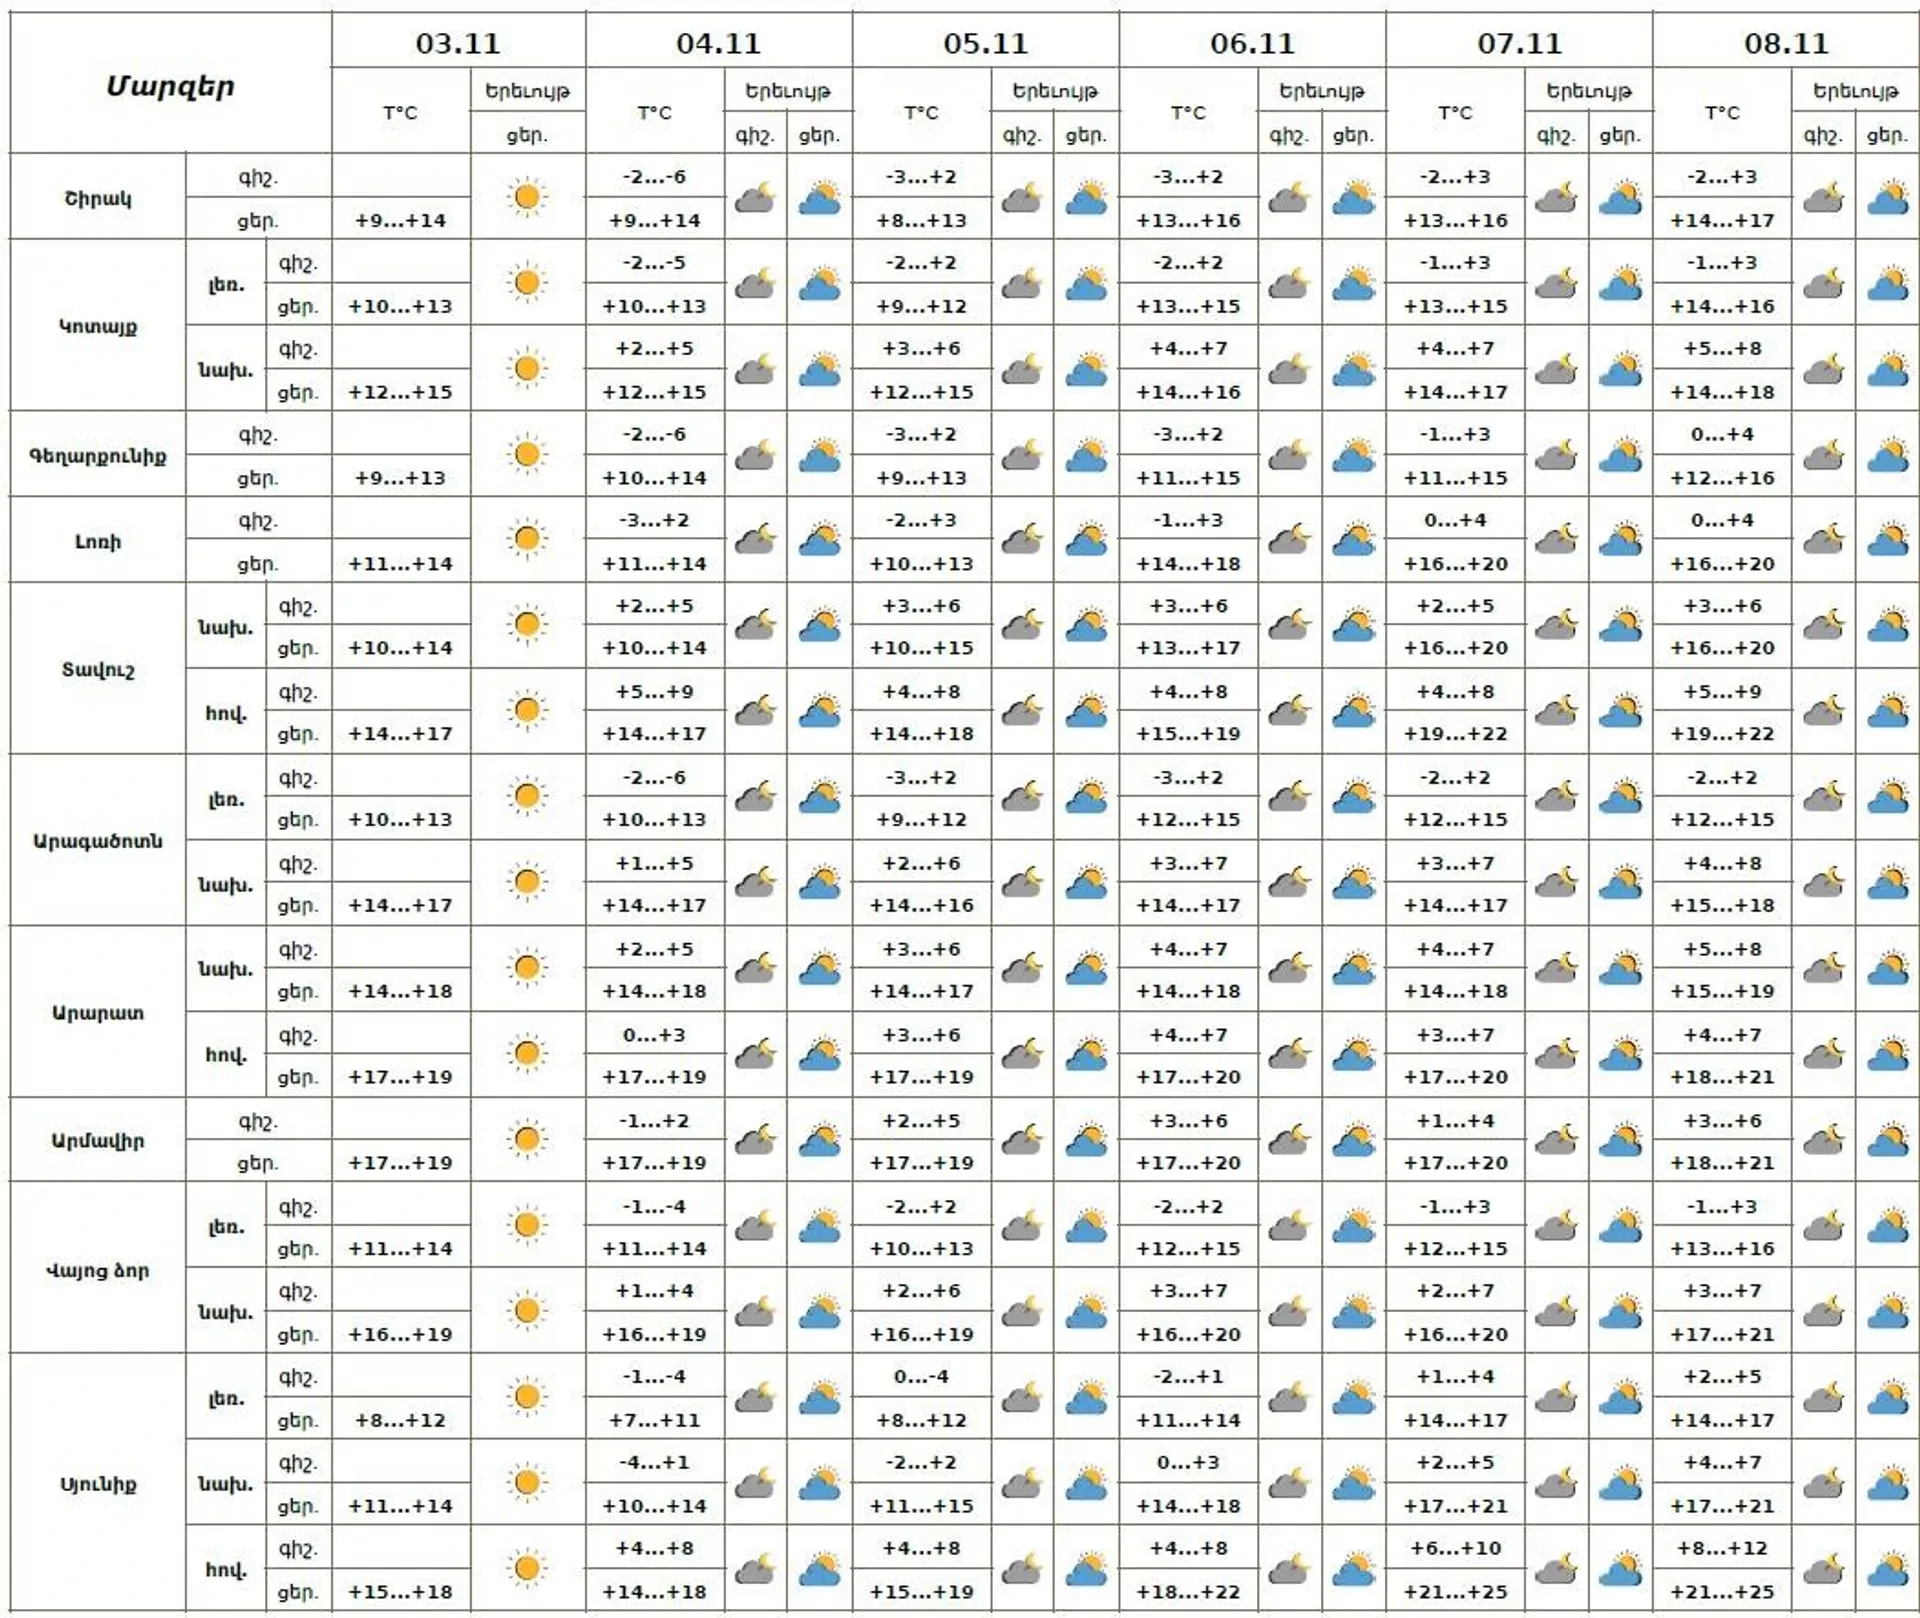Click Արմավիր night cloud-moon icon under 07.11
Screen dimensions: 1920x1618
pyautogui.click(x=1556, y=1141)
